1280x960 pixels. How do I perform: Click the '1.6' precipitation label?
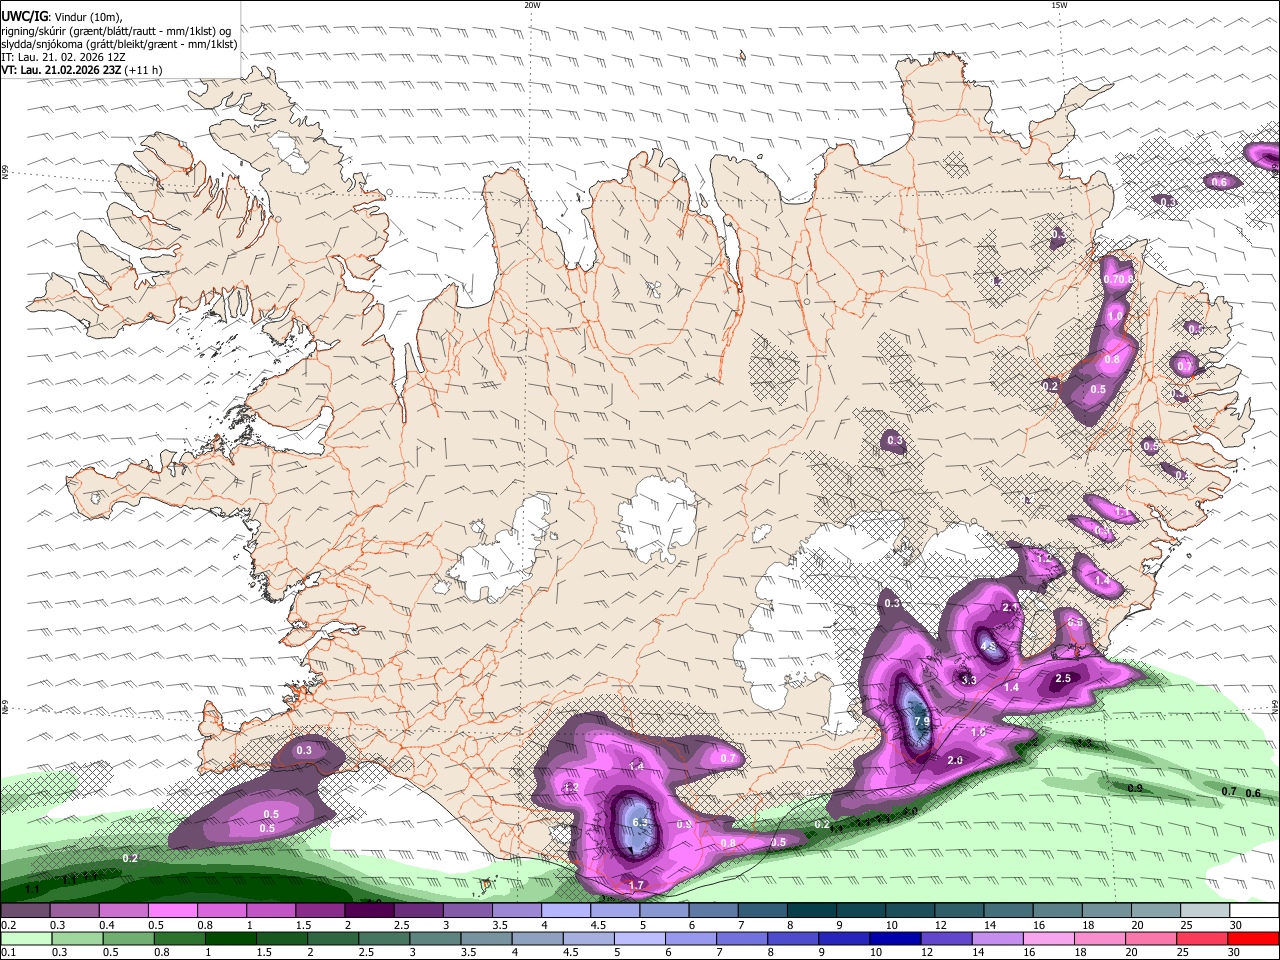(x=978, y=732)
